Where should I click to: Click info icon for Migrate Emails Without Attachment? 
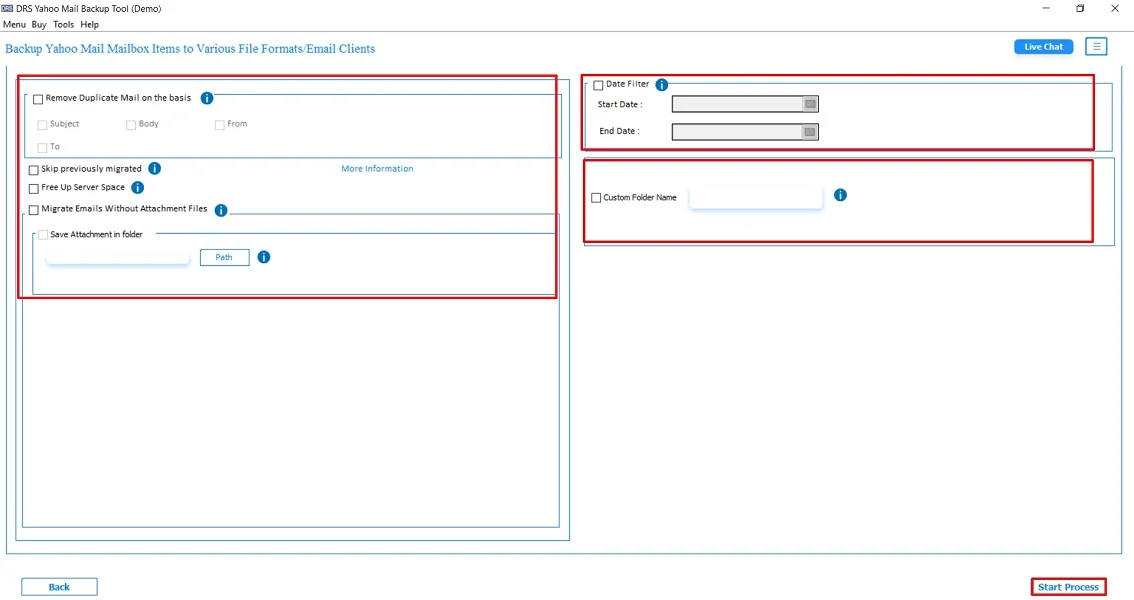(x=221, y=209)
